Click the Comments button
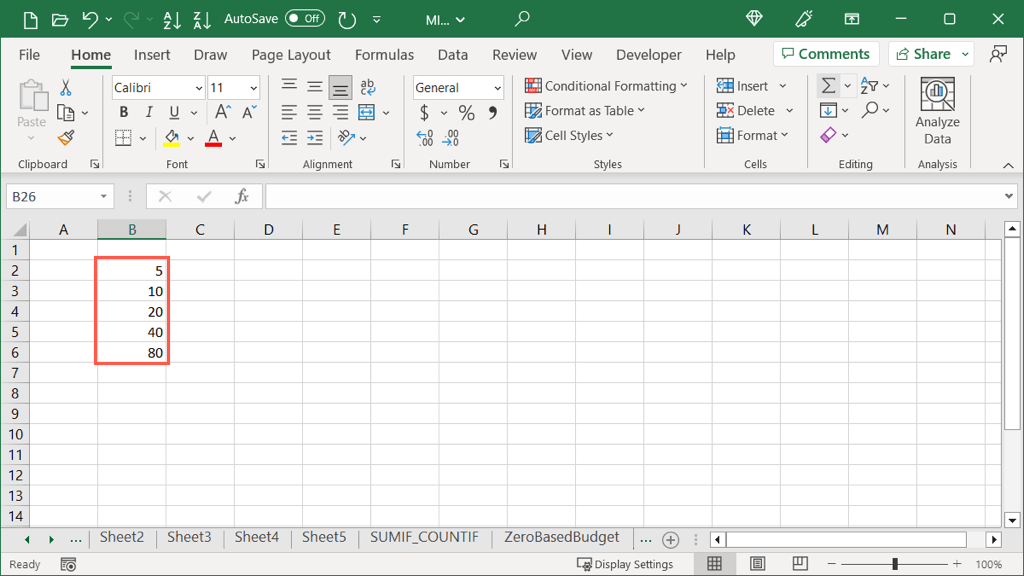This screenshot has width=1024, height=576. pyautogui.click(x=825, y=54)
